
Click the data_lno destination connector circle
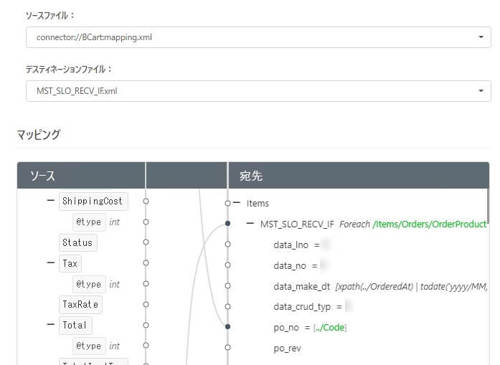(x=228, y=244)
